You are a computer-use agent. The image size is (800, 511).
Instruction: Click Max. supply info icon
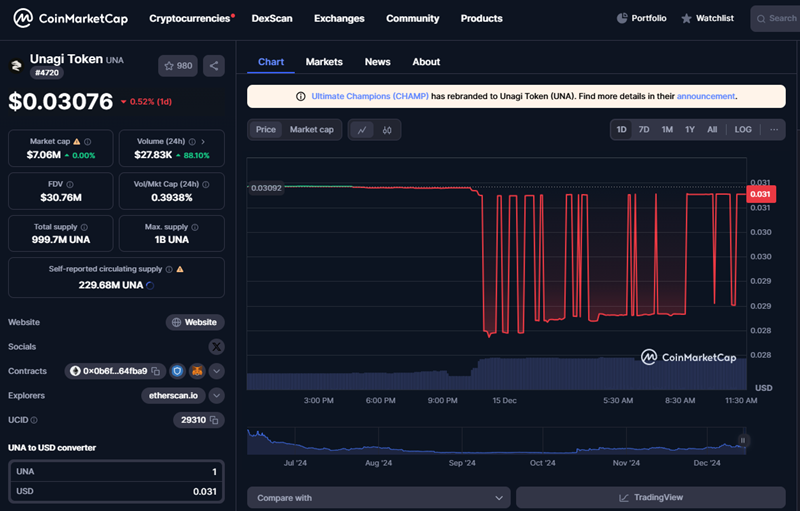point(195,227)
